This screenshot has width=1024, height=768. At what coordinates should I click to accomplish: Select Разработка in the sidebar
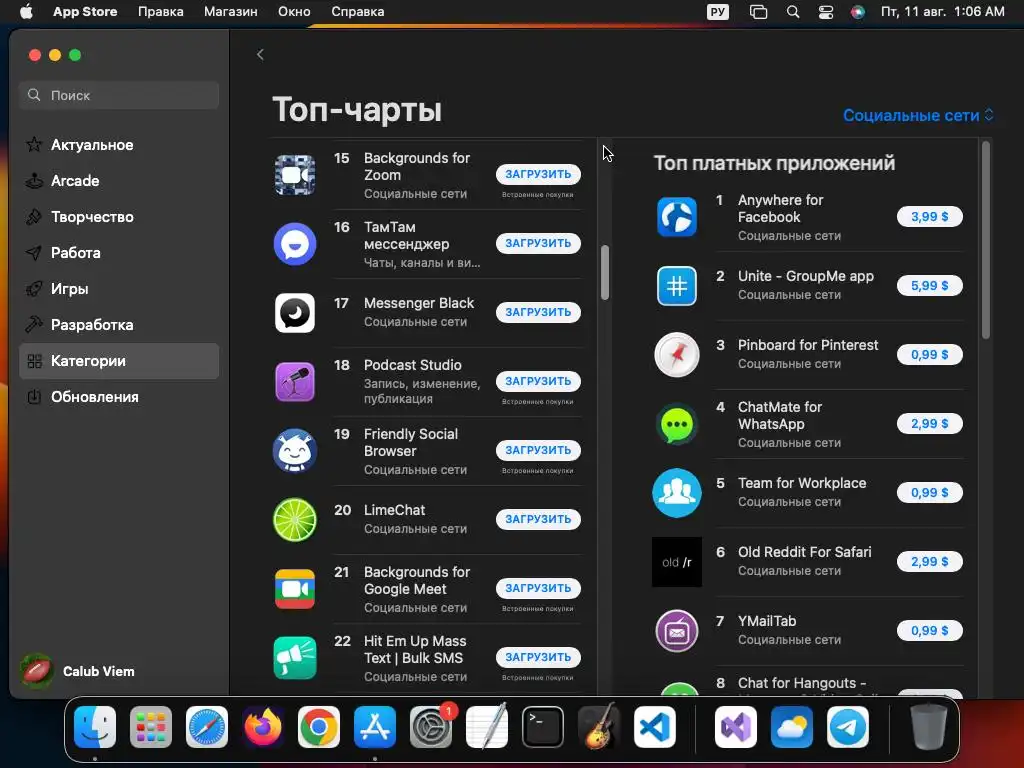point(119,325)
